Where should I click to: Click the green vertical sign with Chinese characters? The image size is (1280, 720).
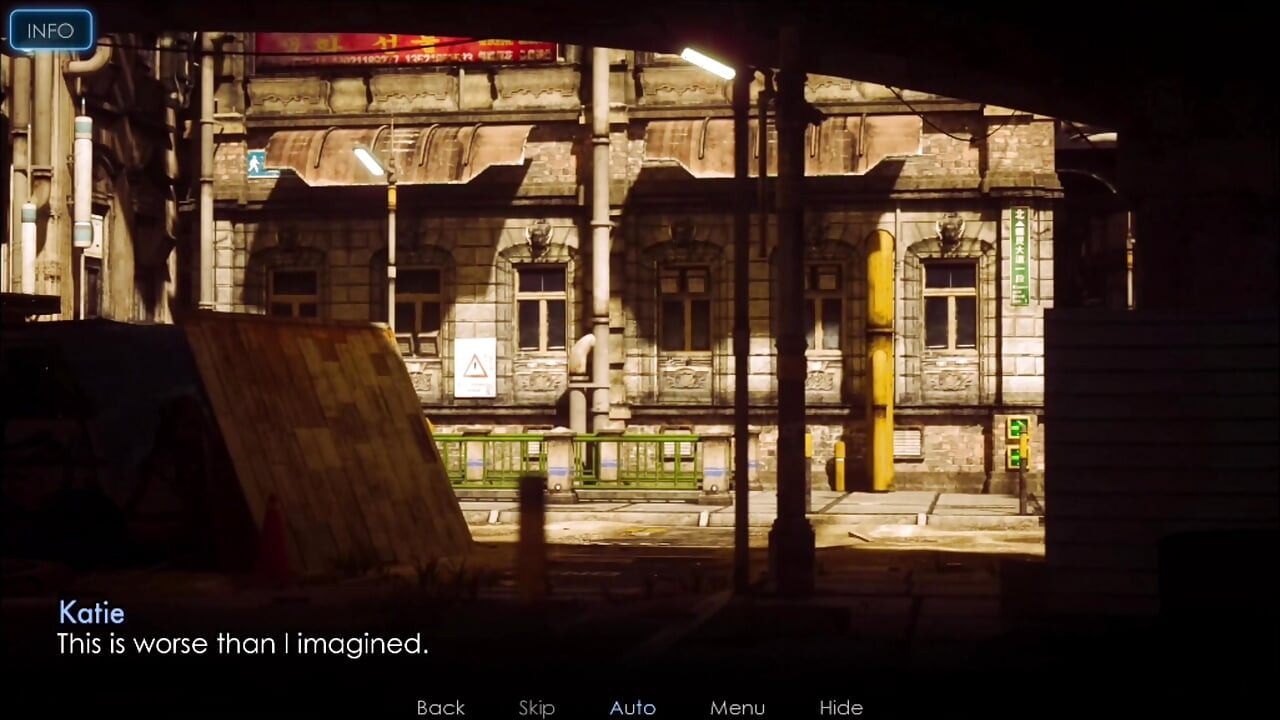(x=1019, y=256)
